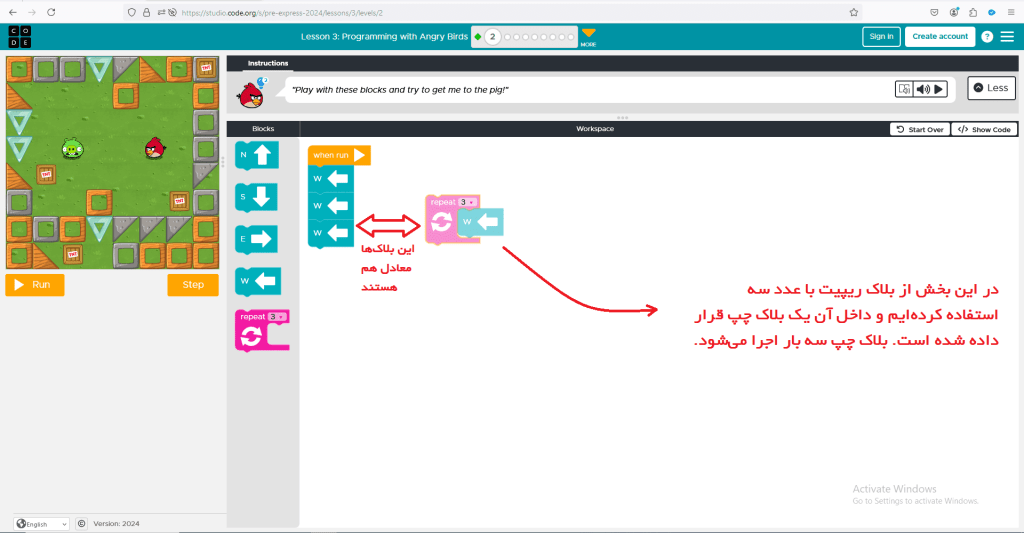This screenshot has width=1024, height=533.
Task: Expand the MORE levels arrow
Action: 588,38
